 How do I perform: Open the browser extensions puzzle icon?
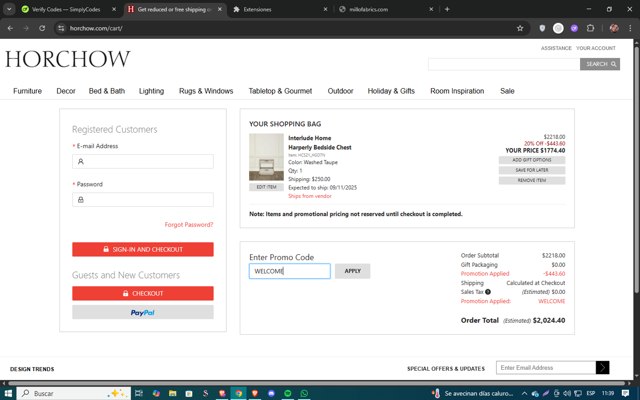[x=590, y=28]
